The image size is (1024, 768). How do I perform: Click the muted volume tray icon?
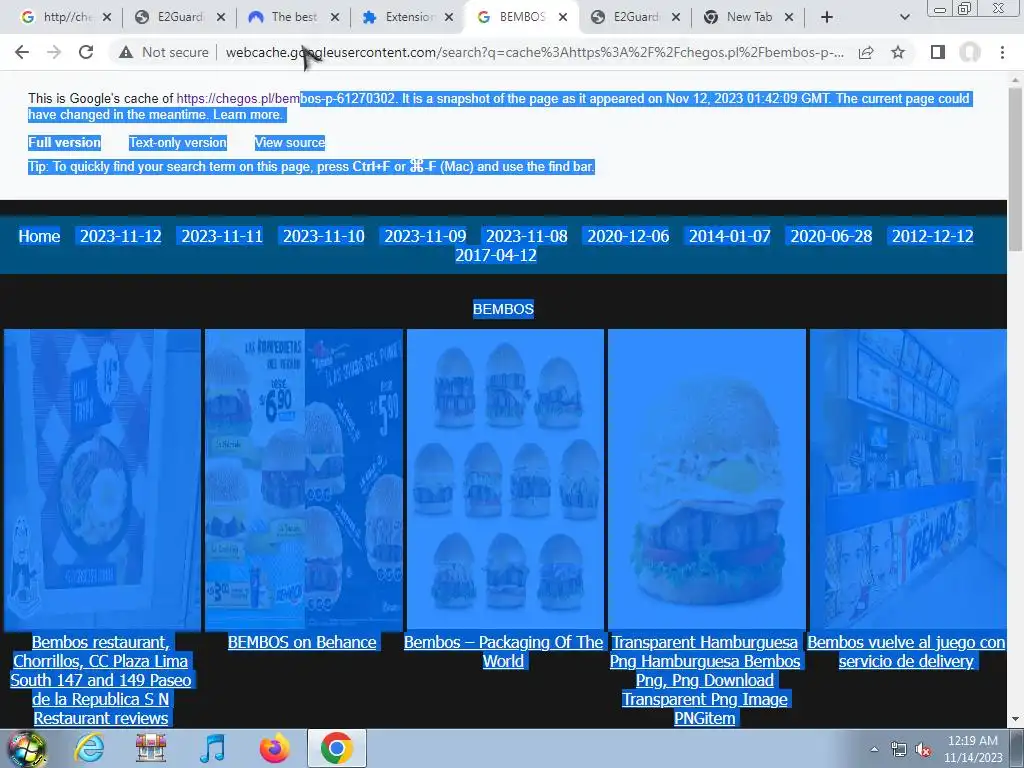tap(923, 750)
